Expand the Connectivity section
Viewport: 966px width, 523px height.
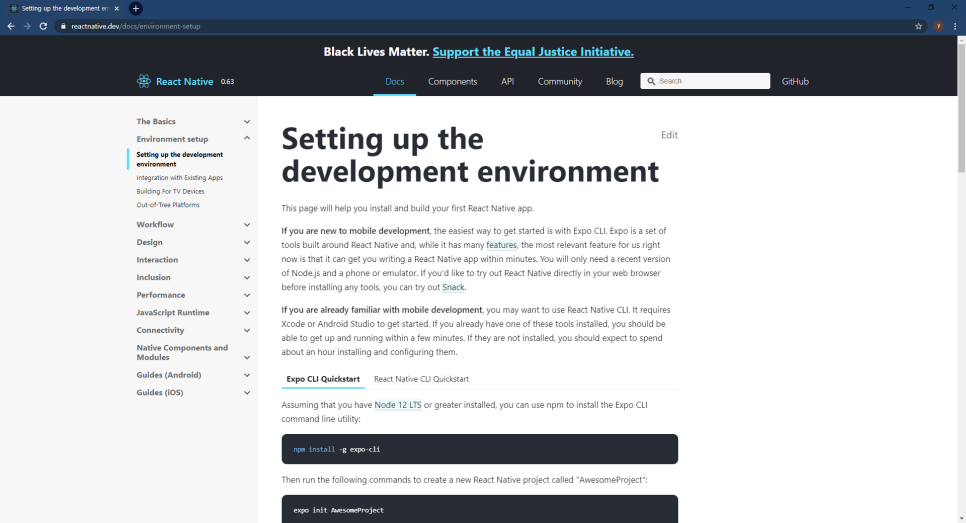pos(193,330)
